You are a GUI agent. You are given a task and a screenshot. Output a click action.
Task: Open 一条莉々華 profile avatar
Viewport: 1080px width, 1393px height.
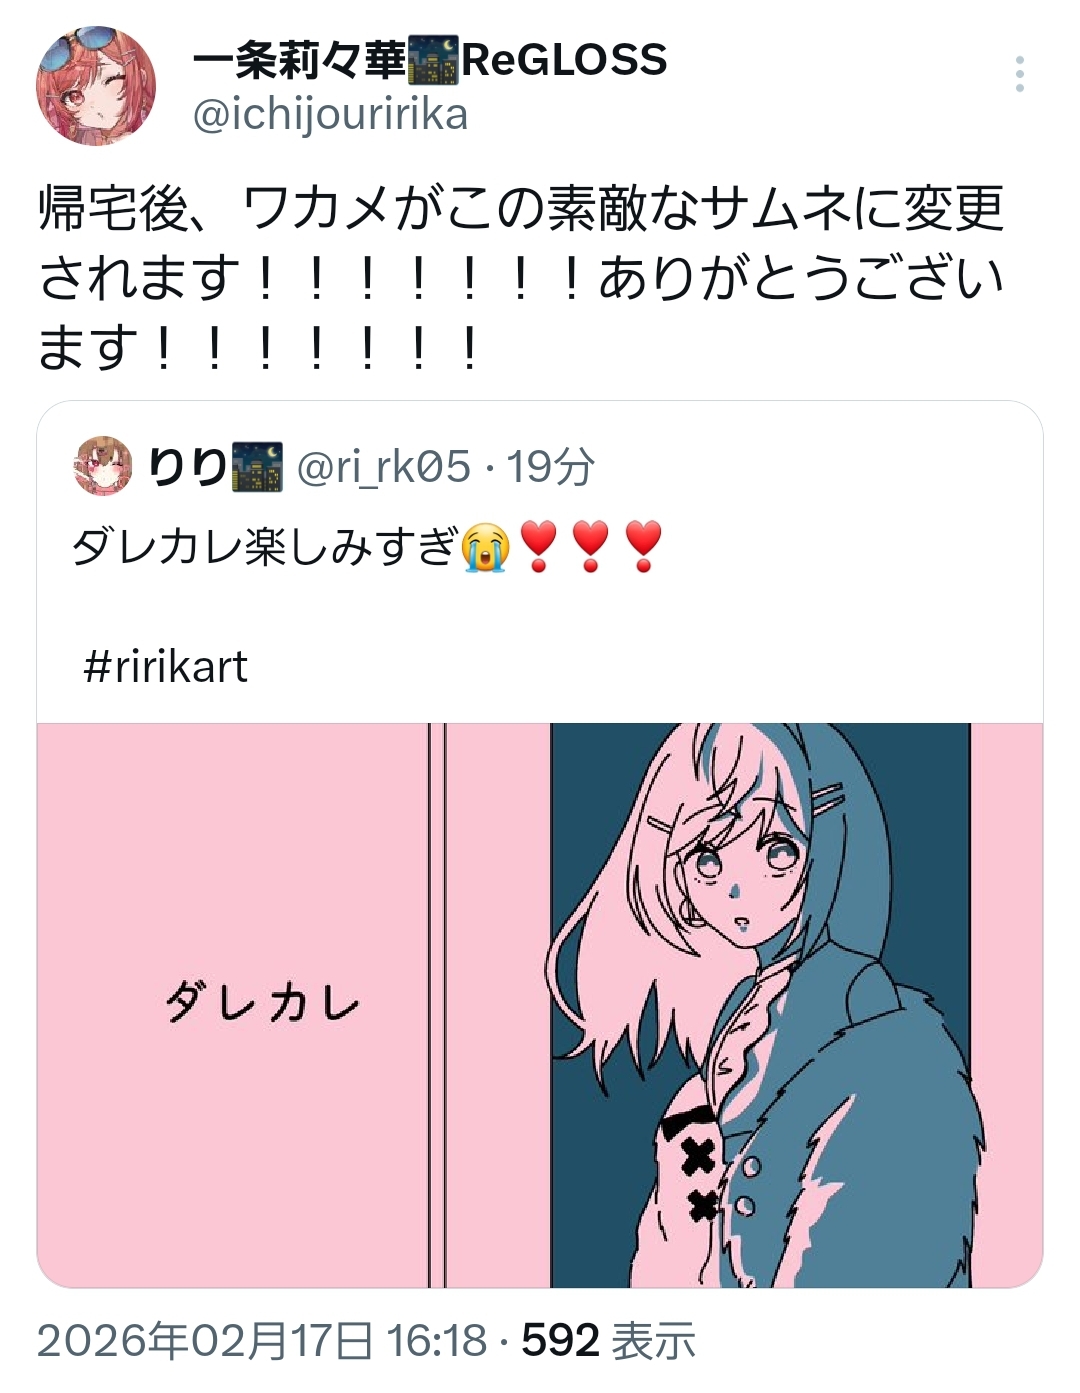pyautogui.click(x=96, y=86)
